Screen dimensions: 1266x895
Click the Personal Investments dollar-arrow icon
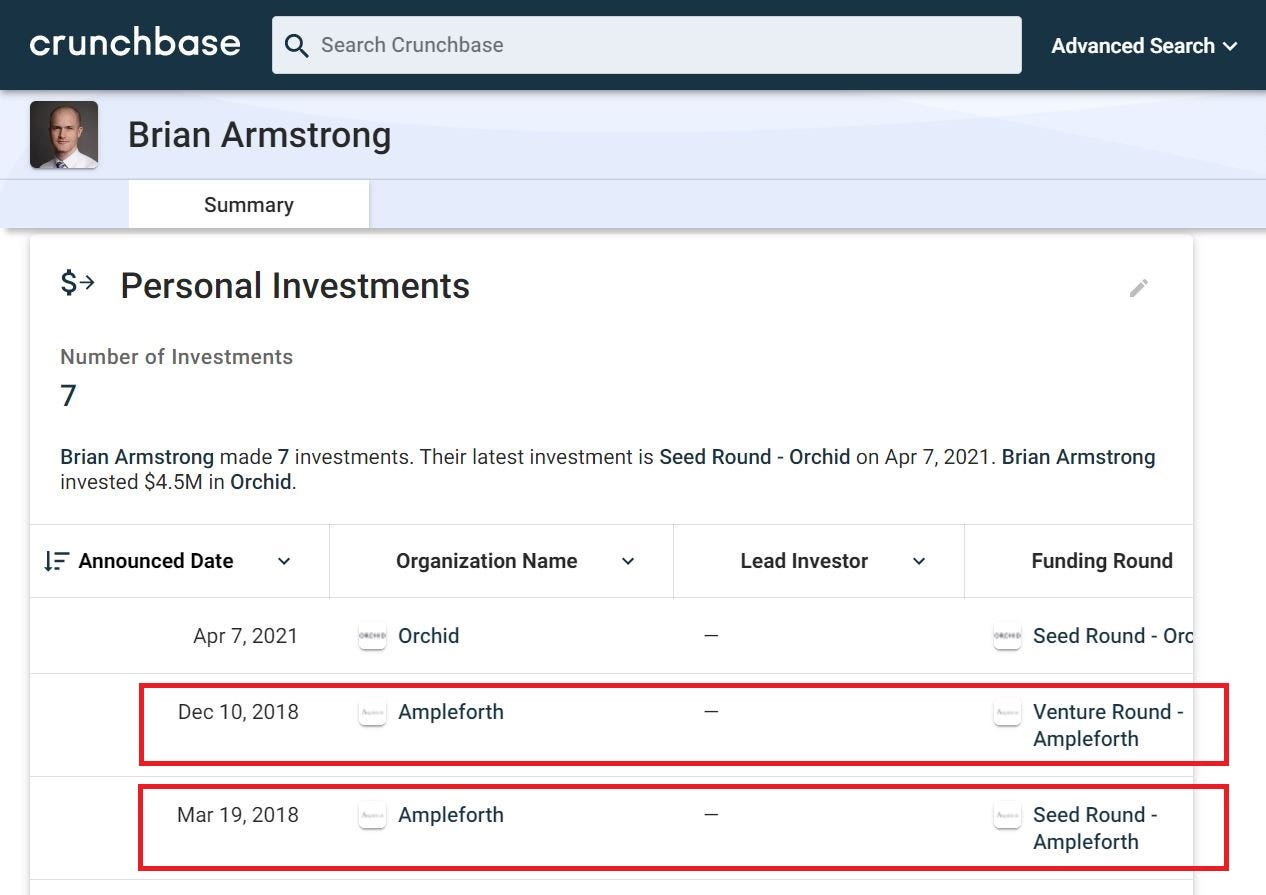click(77, 284)
